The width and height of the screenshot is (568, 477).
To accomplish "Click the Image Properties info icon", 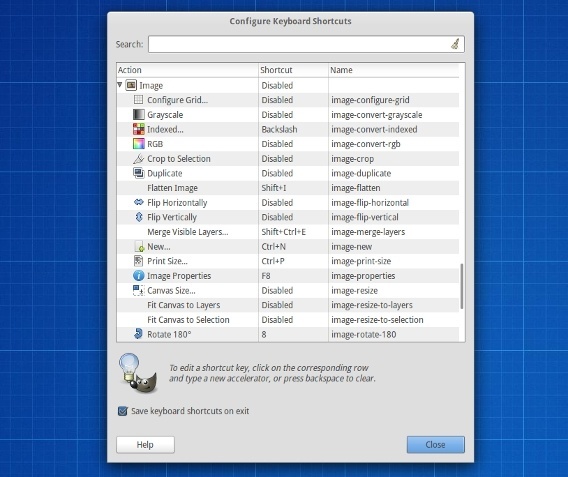I will 138,276.
